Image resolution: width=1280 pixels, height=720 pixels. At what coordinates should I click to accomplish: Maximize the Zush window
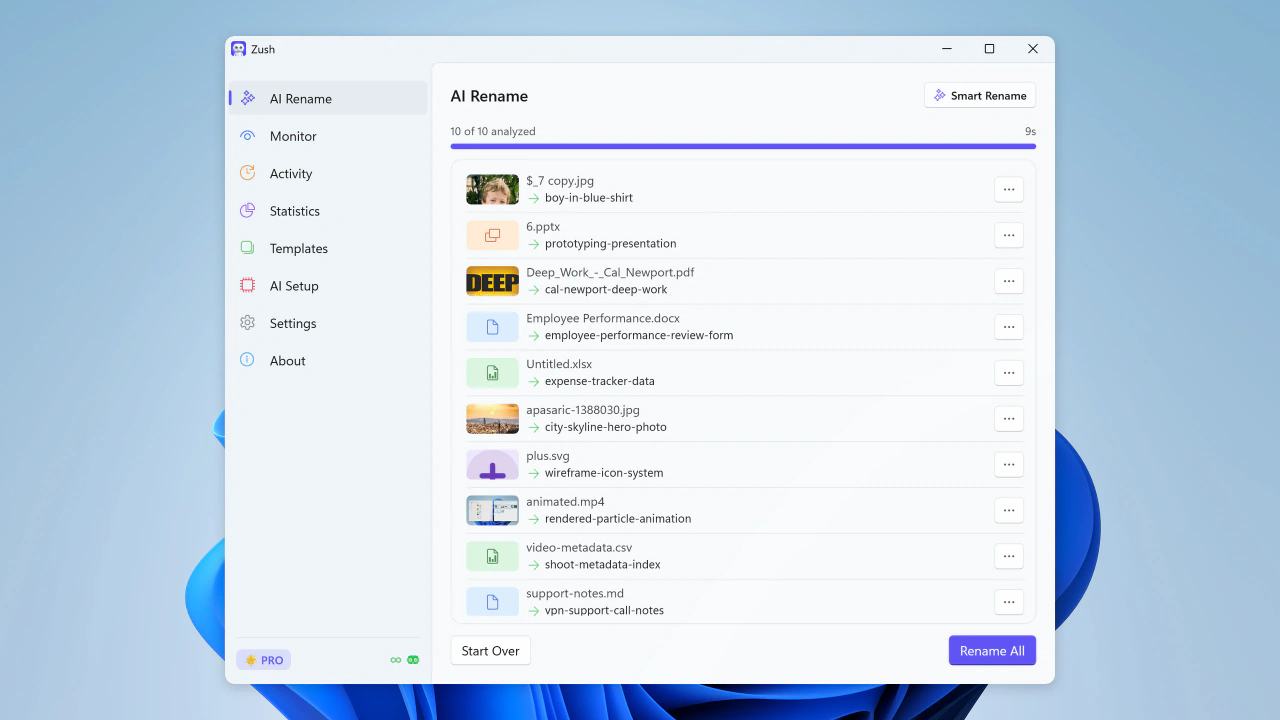[x=989, y=49]
